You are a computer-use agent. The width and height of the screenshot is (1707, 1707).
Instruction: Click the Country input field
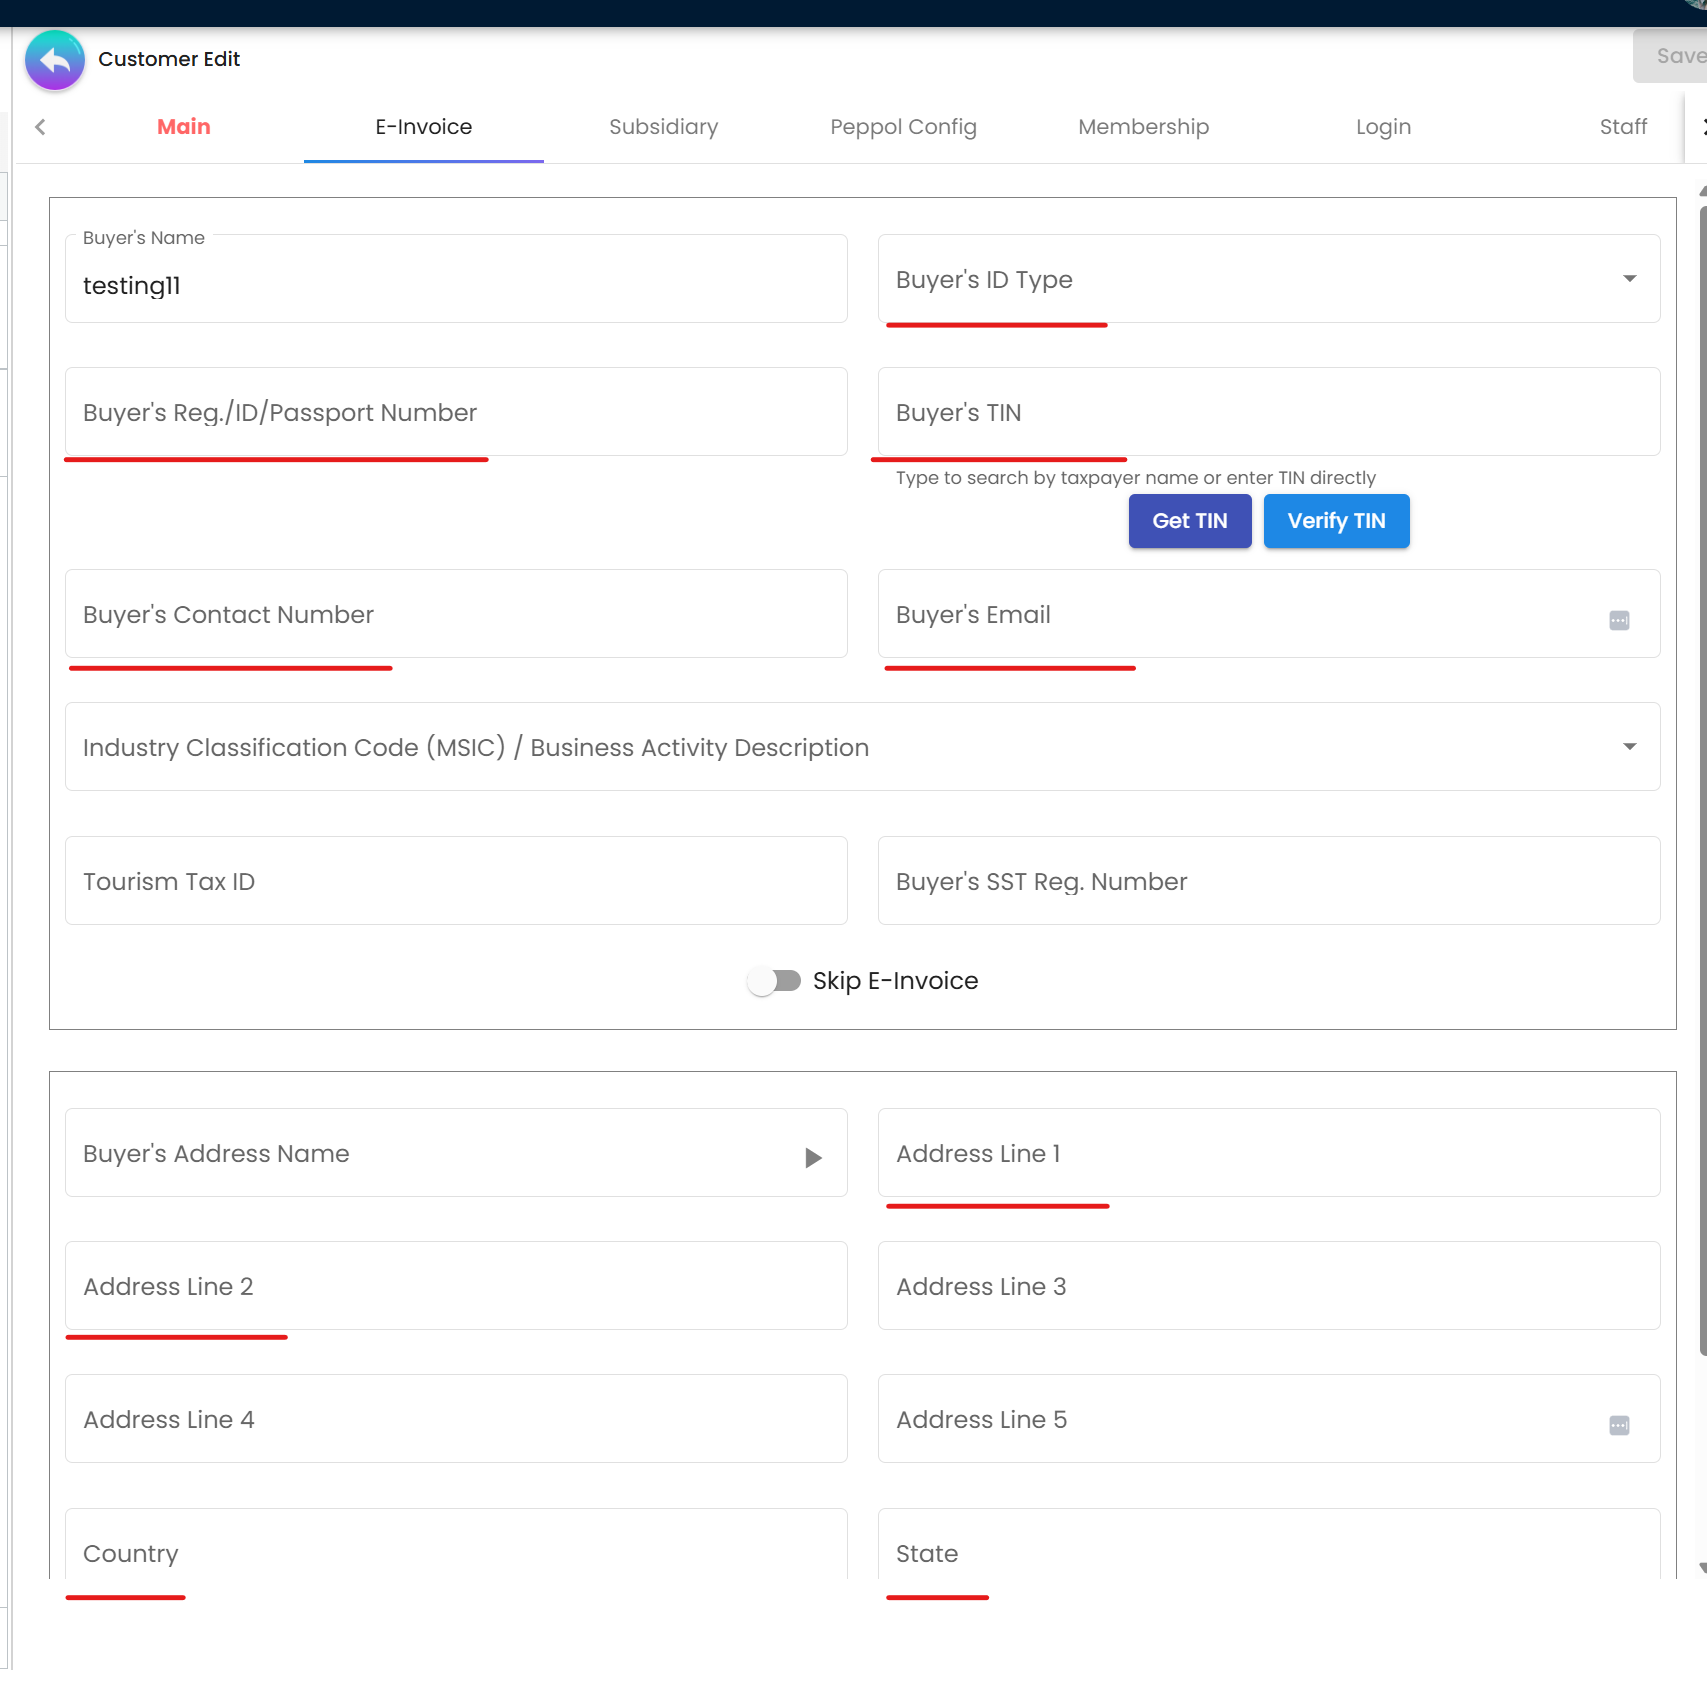coord(455,1553)
